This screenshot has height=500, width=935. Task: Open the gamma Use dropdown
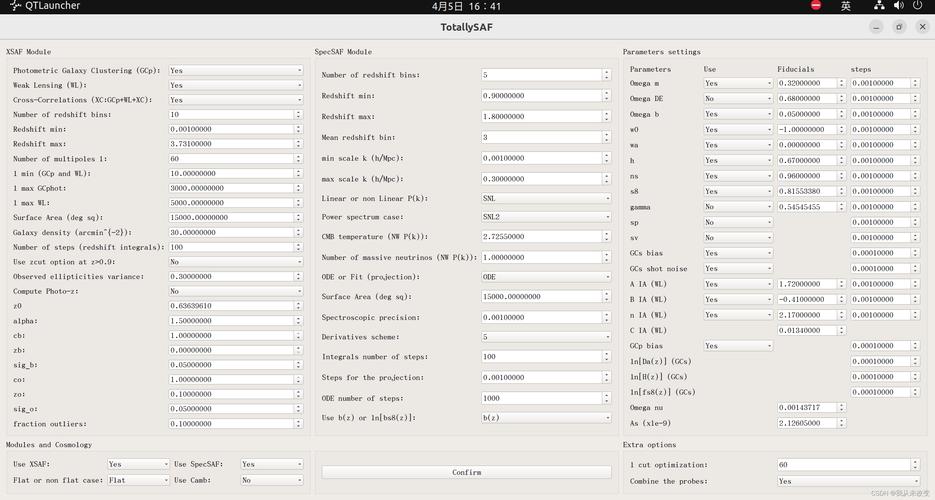(738, 207)
